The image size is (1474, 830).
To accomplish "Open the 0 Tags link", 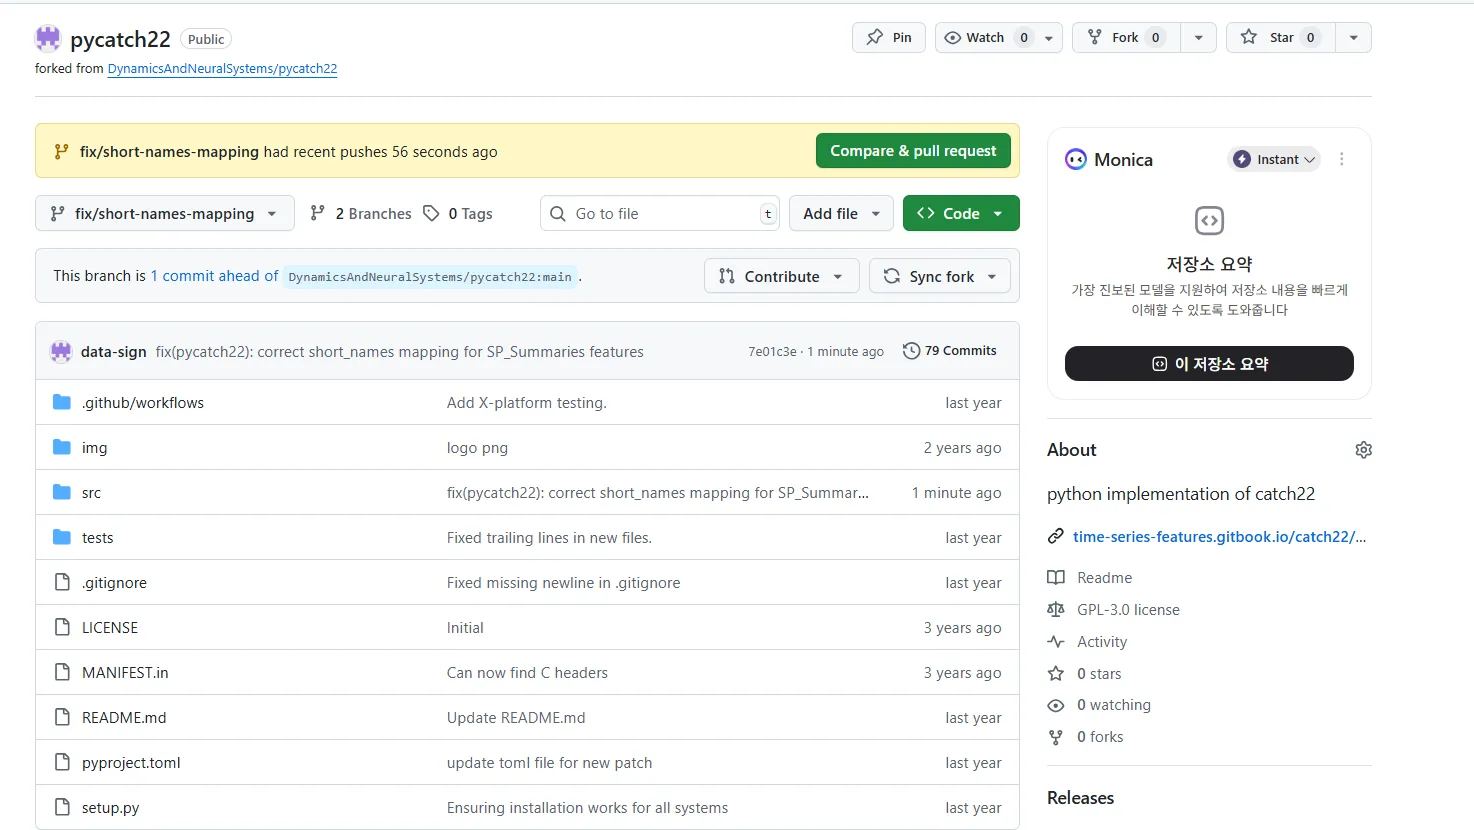I will click(x=458, y=213).
